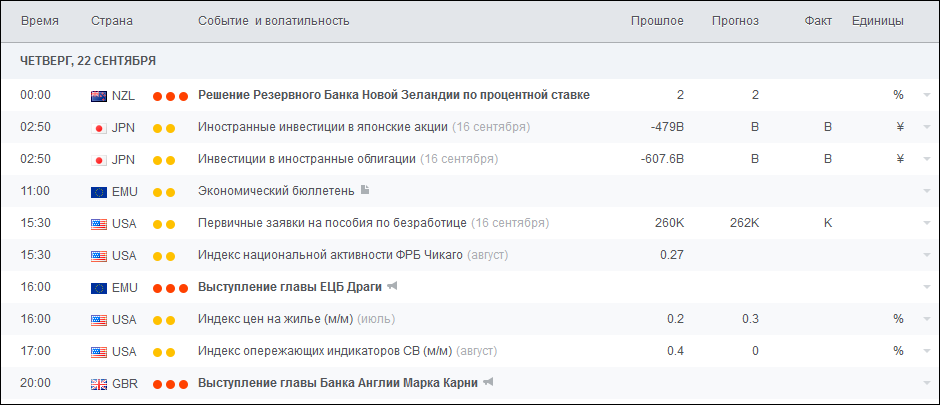Click the USA flag in the jobless claims row
The width and height of the screenshot is (940, 405).
[99, 224]
